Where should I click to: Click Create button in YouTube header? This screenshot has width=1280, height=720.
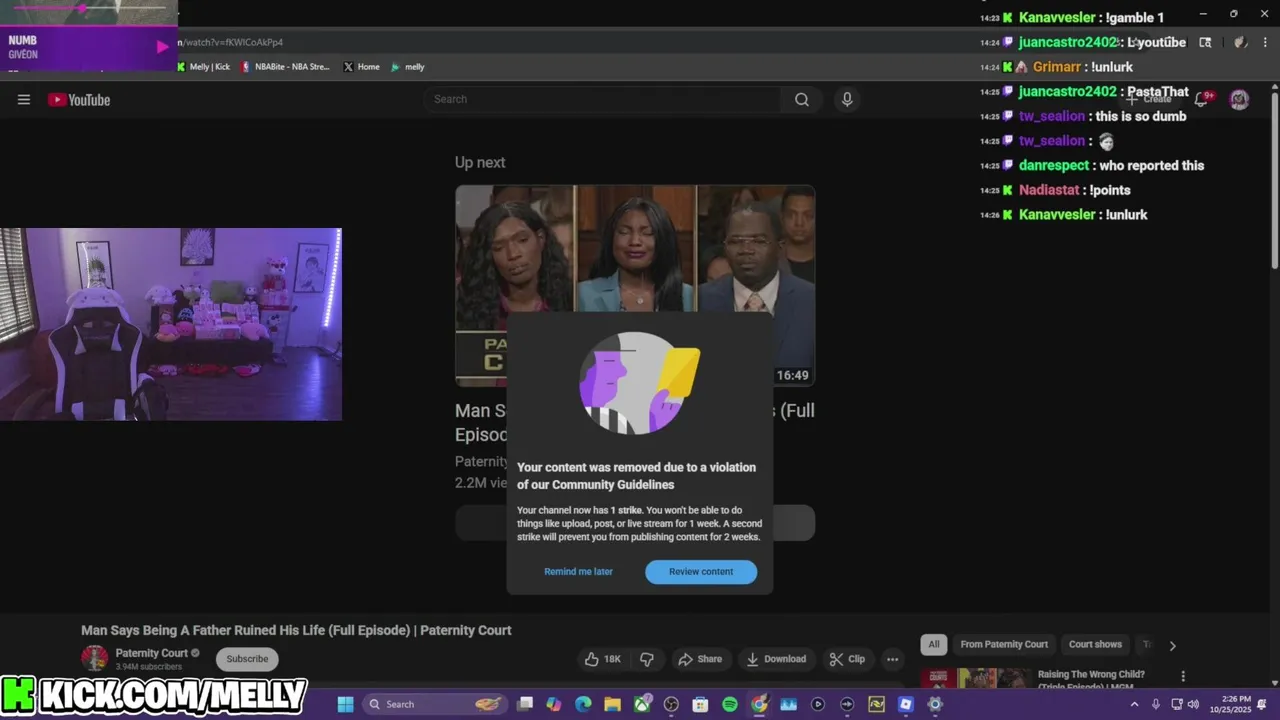(x=1148, y=99)
